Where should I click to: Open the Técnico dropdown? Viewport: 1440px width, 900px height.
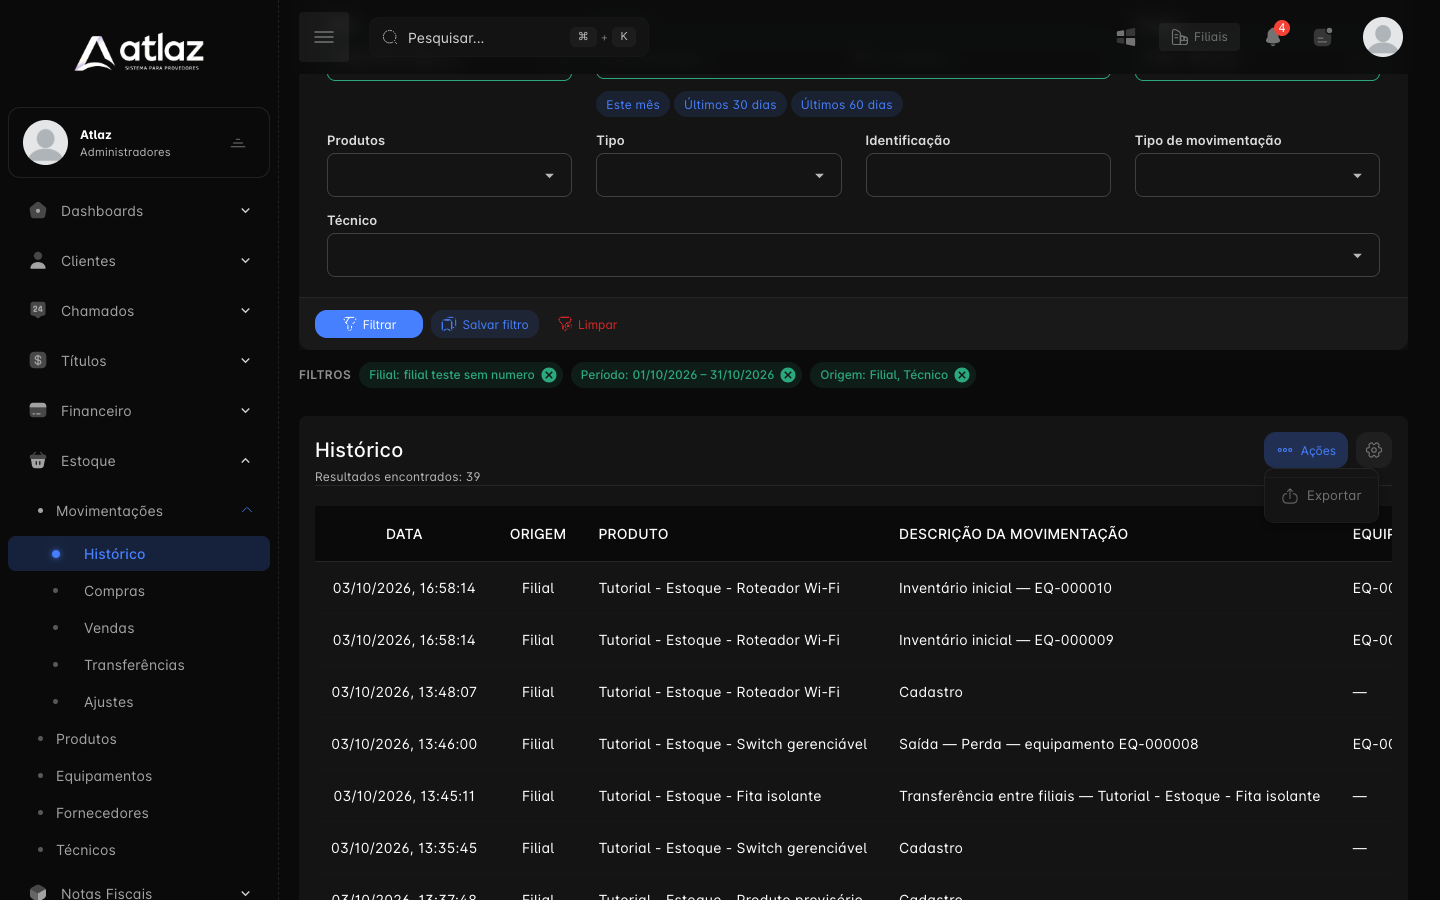tap(853, 255)
